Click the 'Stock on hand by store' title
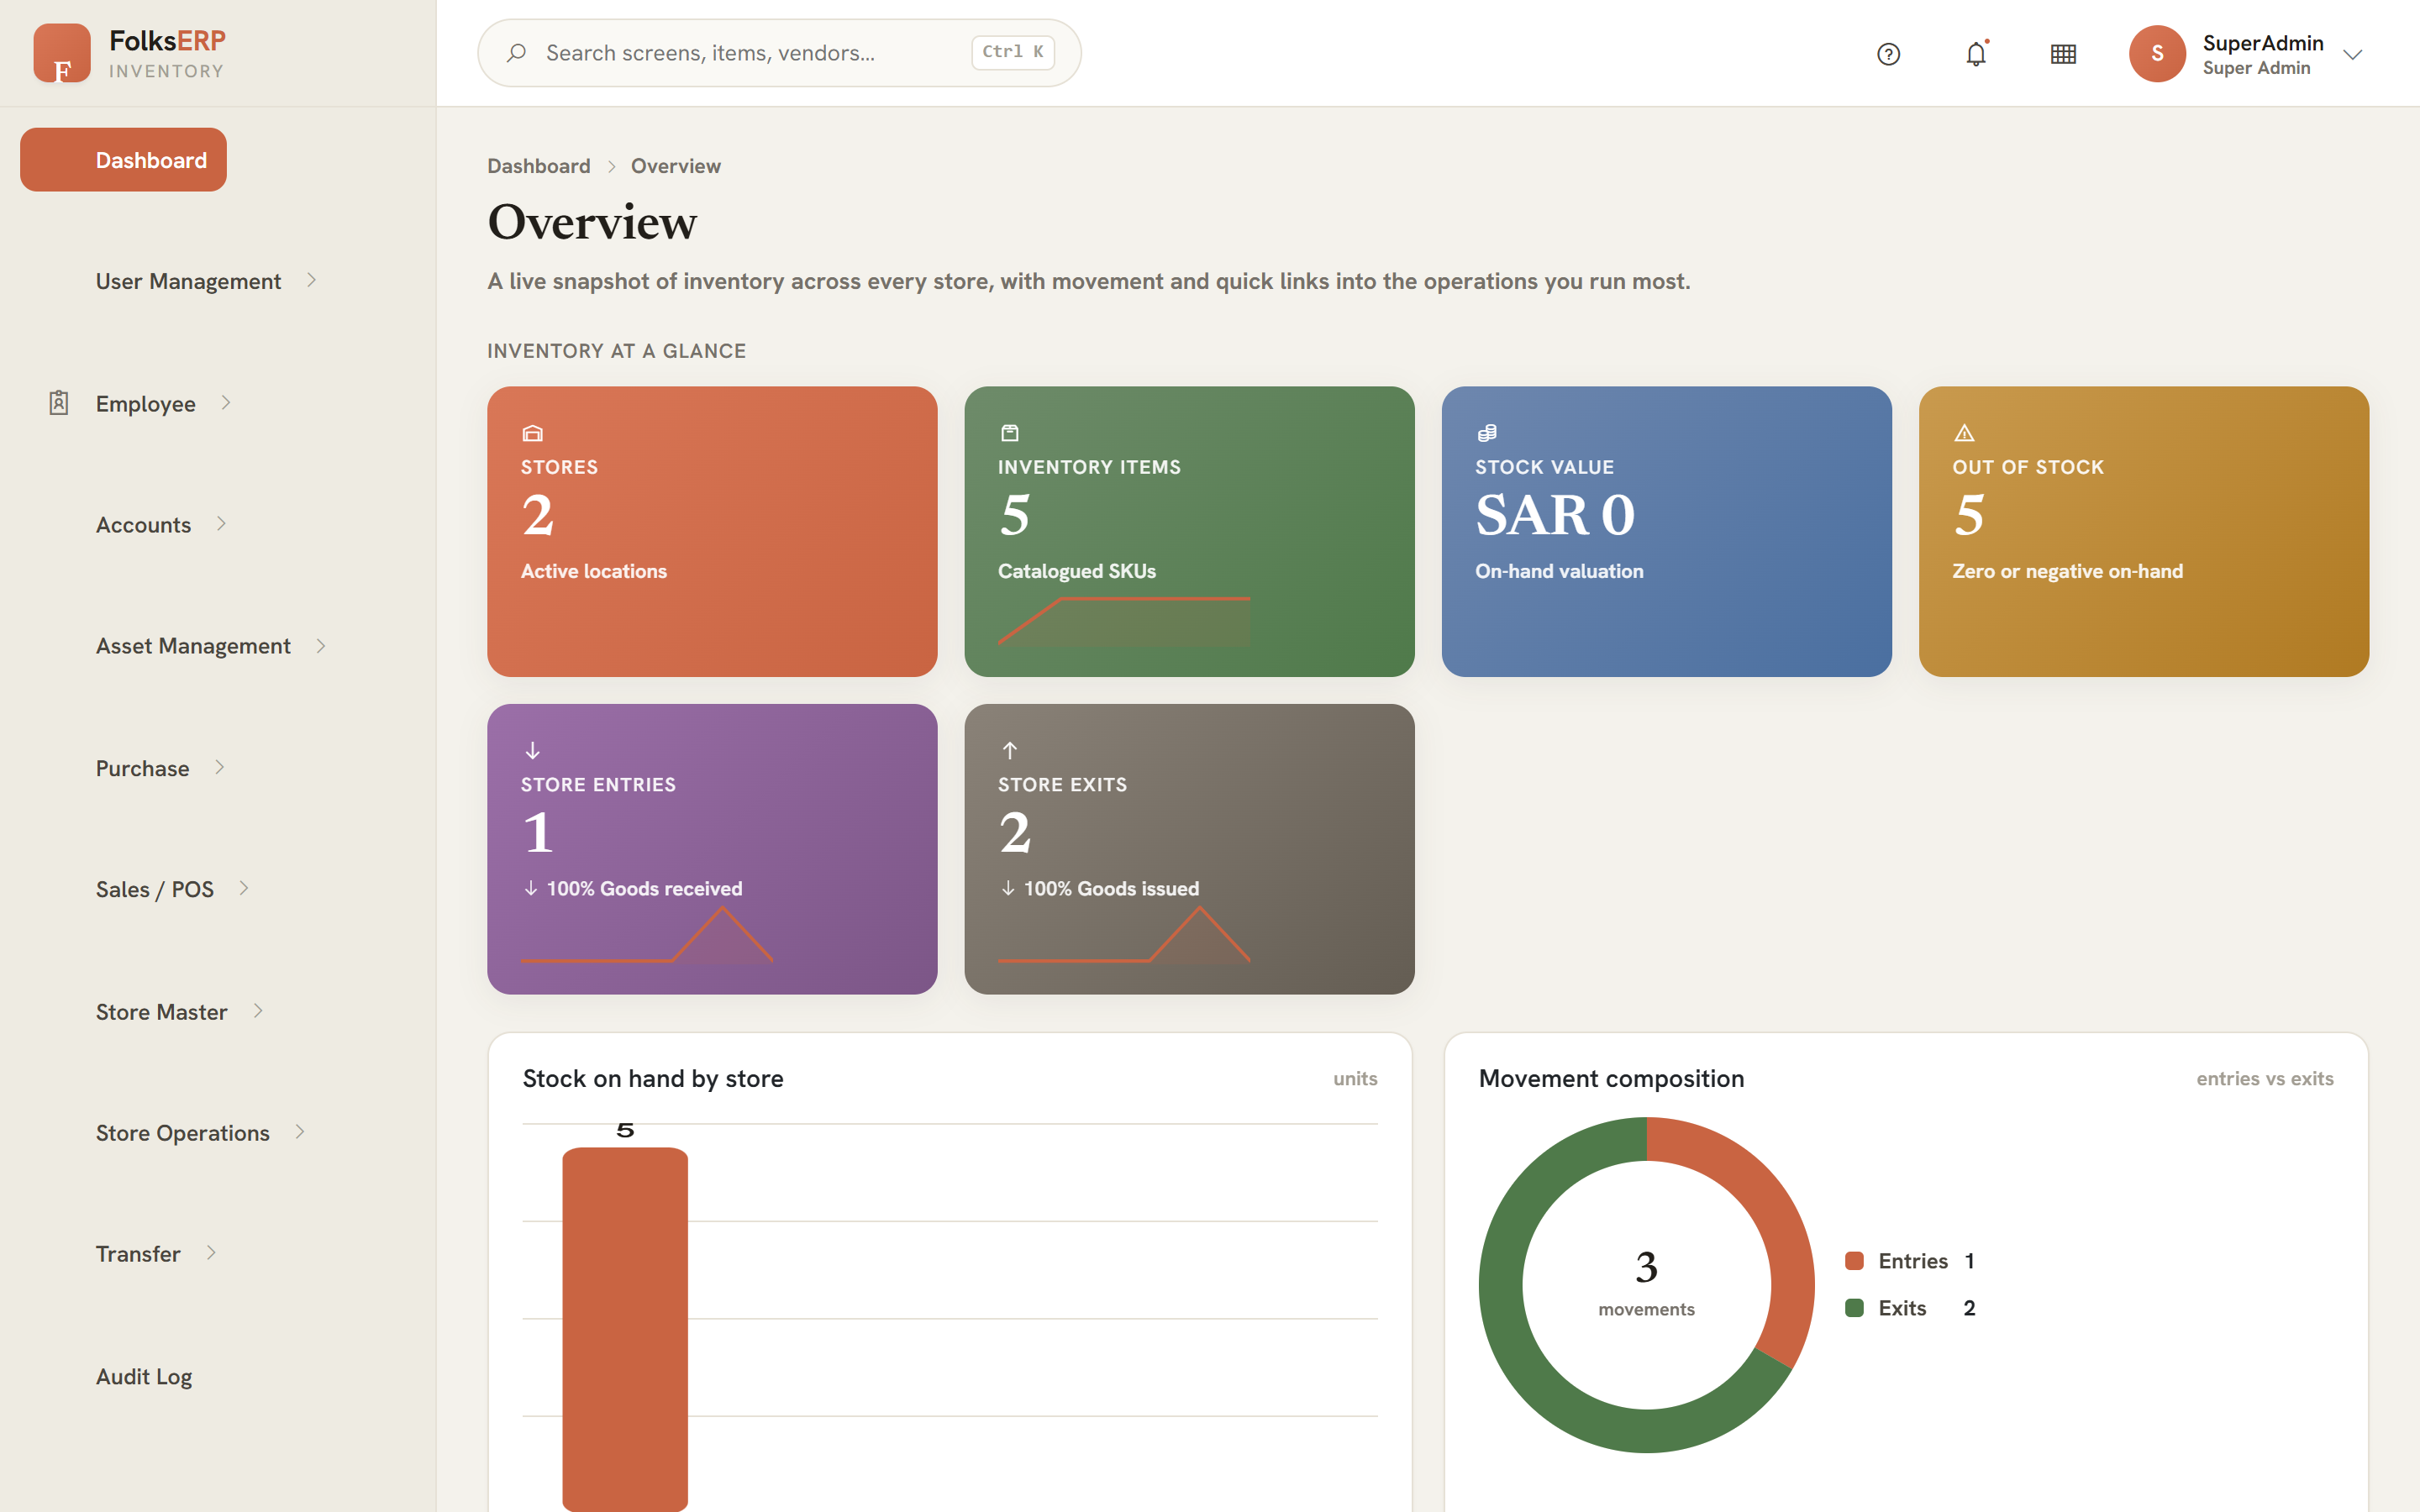The width and height of the screenshot is (2420, 1512). (x=653, y=1079)
